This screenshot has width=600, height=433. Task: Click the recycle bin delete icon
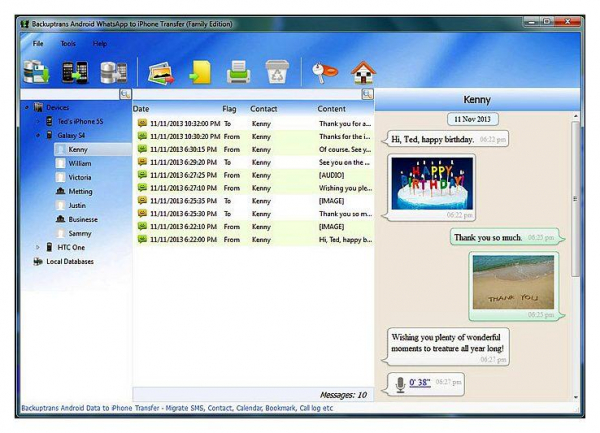277,72
